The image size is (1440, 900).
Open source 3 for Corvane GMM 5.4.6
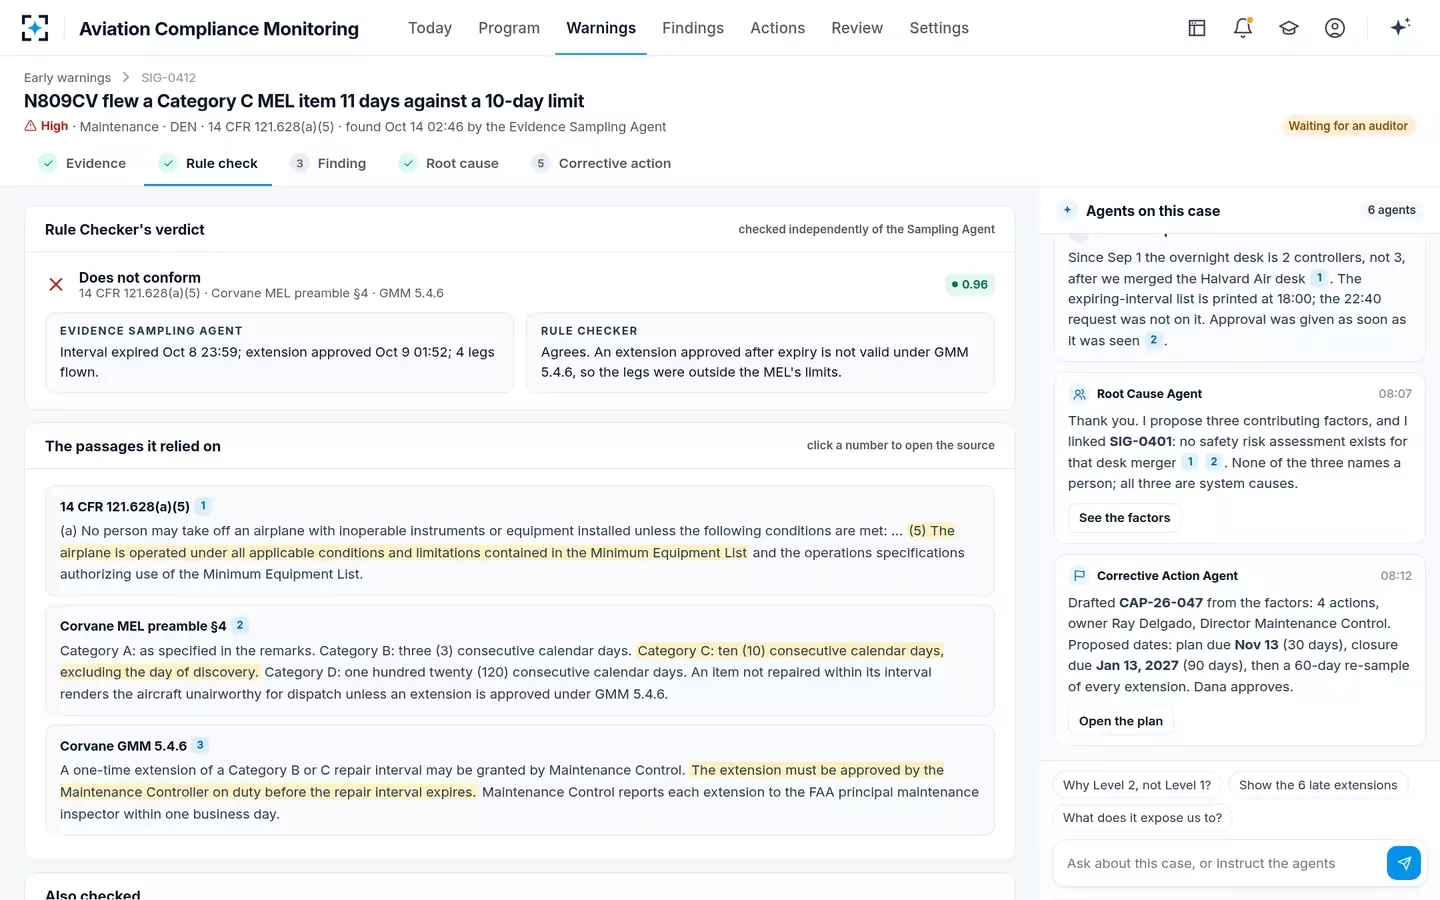(200, 745)
